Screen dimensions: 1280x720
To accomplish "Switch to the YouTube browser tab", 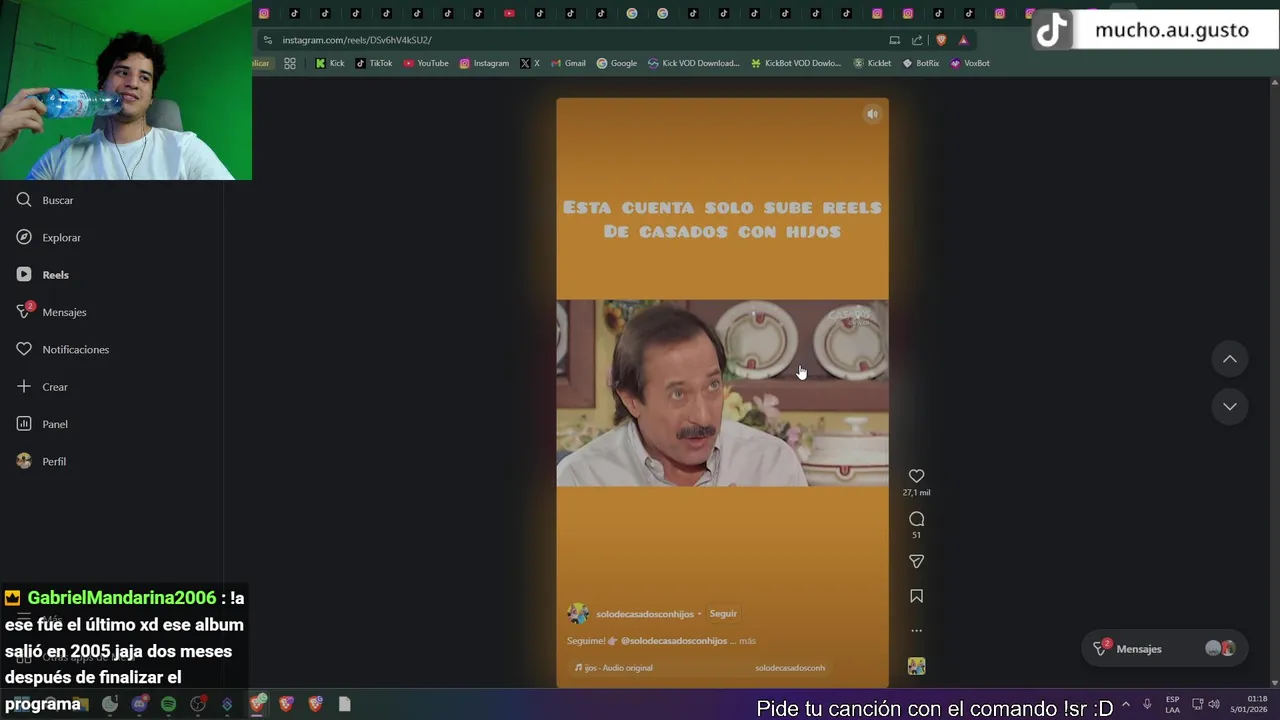I will [x=509, y=13].
